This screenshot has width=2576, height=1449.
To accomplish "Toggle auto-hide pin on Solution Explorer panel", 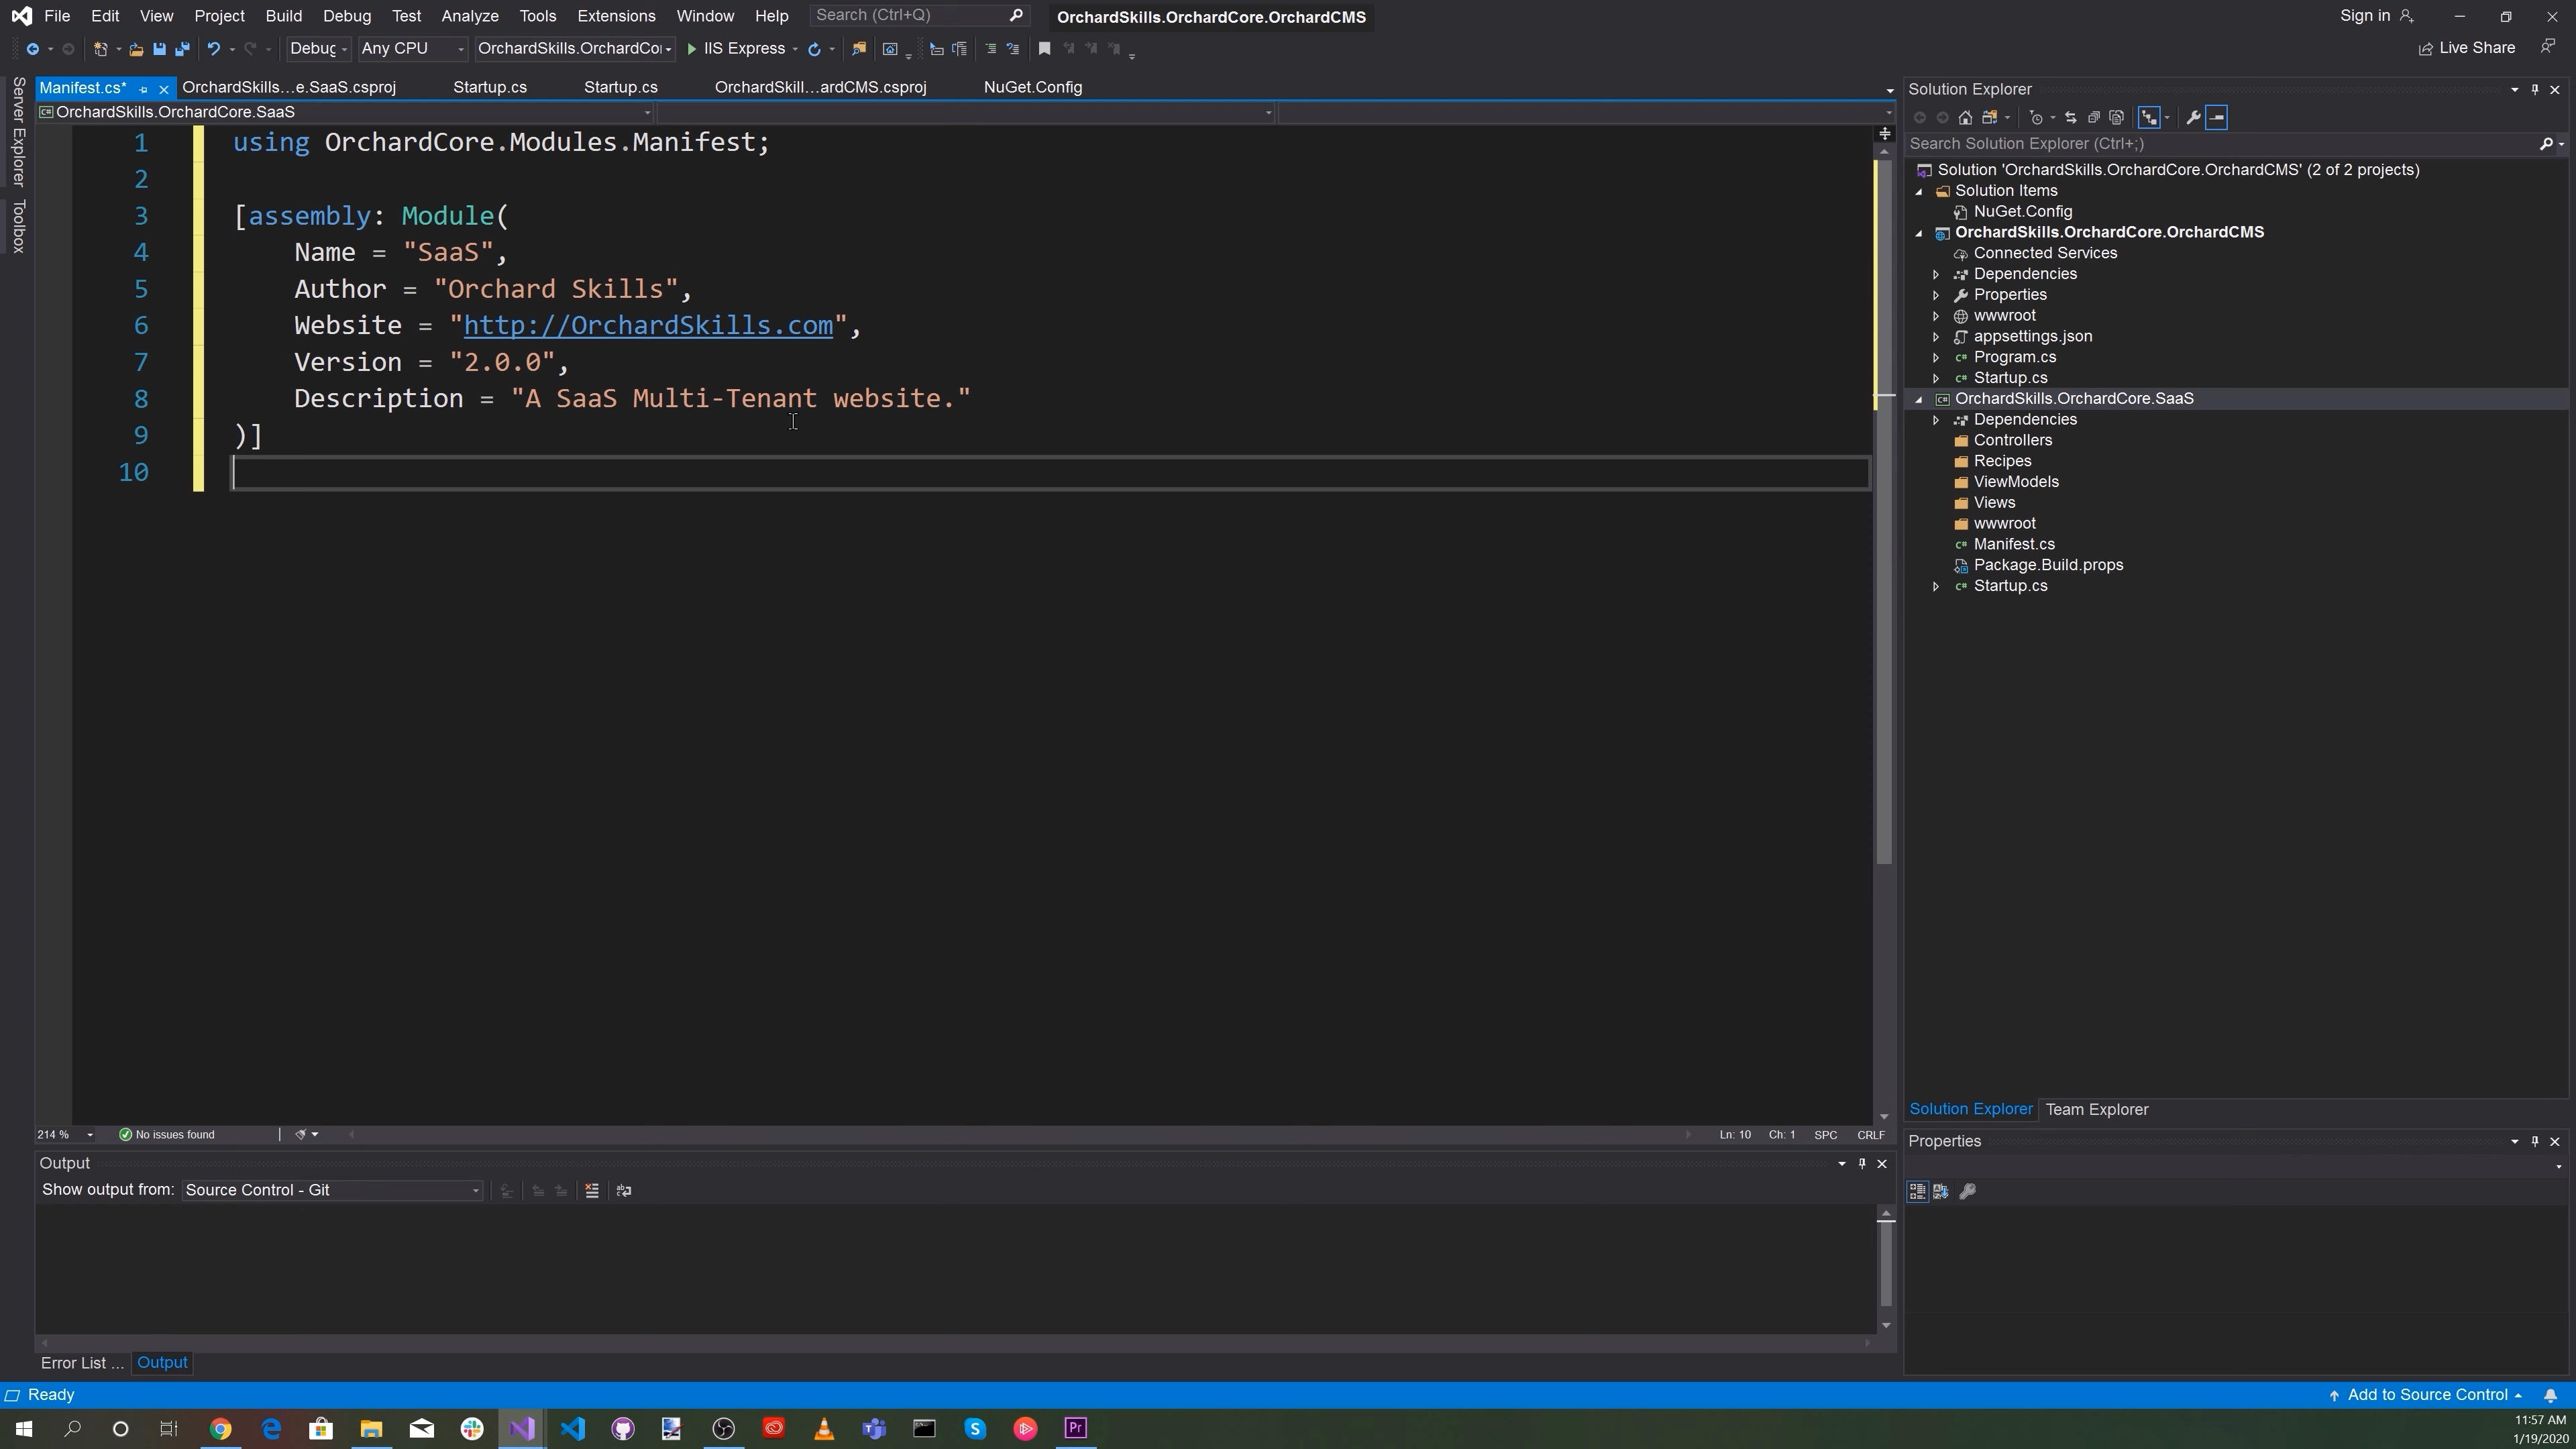I will (2535, 90).
